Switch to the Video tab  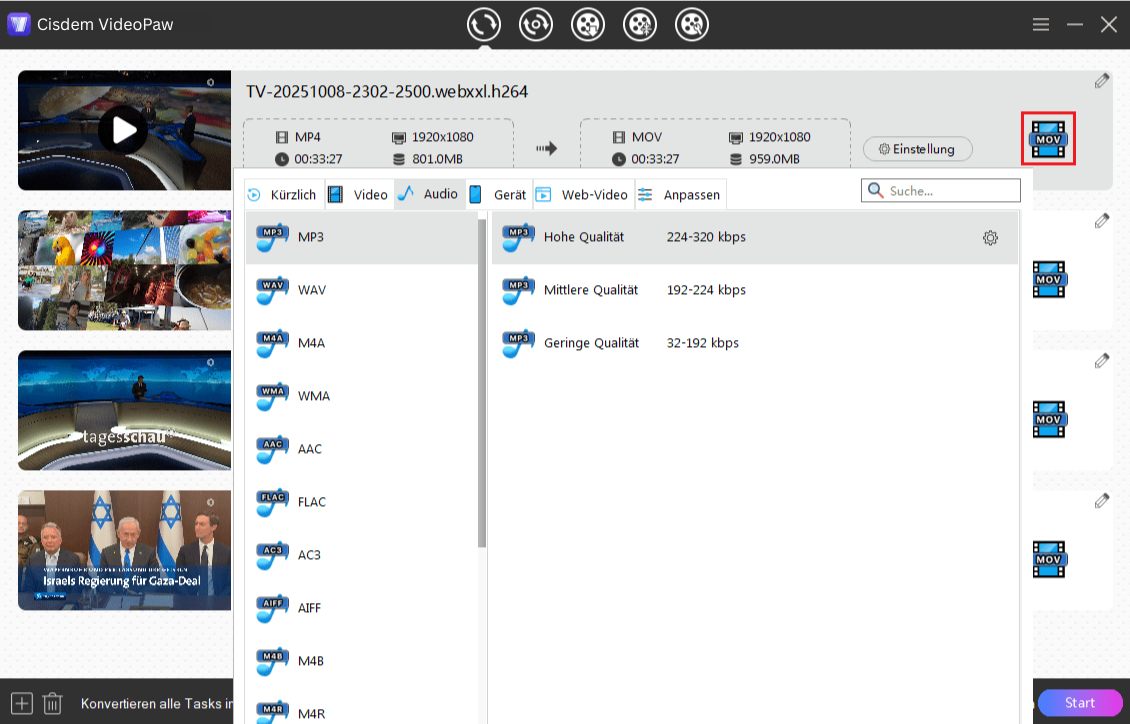[x=359, y=195]
